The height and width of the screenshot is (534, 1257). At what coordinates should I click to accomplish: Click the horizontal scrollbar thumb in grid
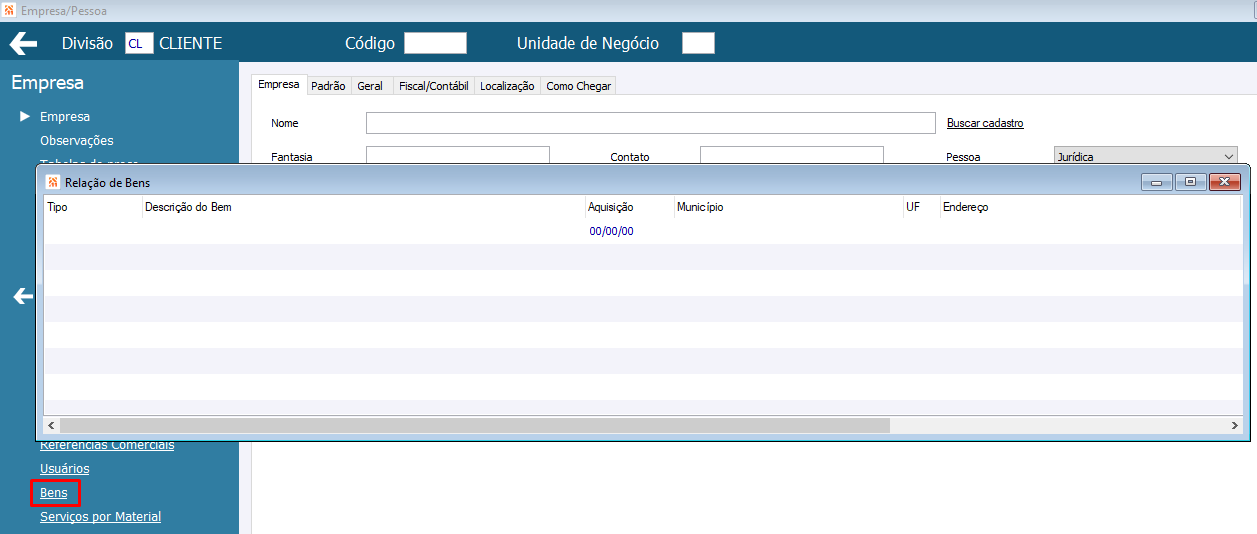474,425
